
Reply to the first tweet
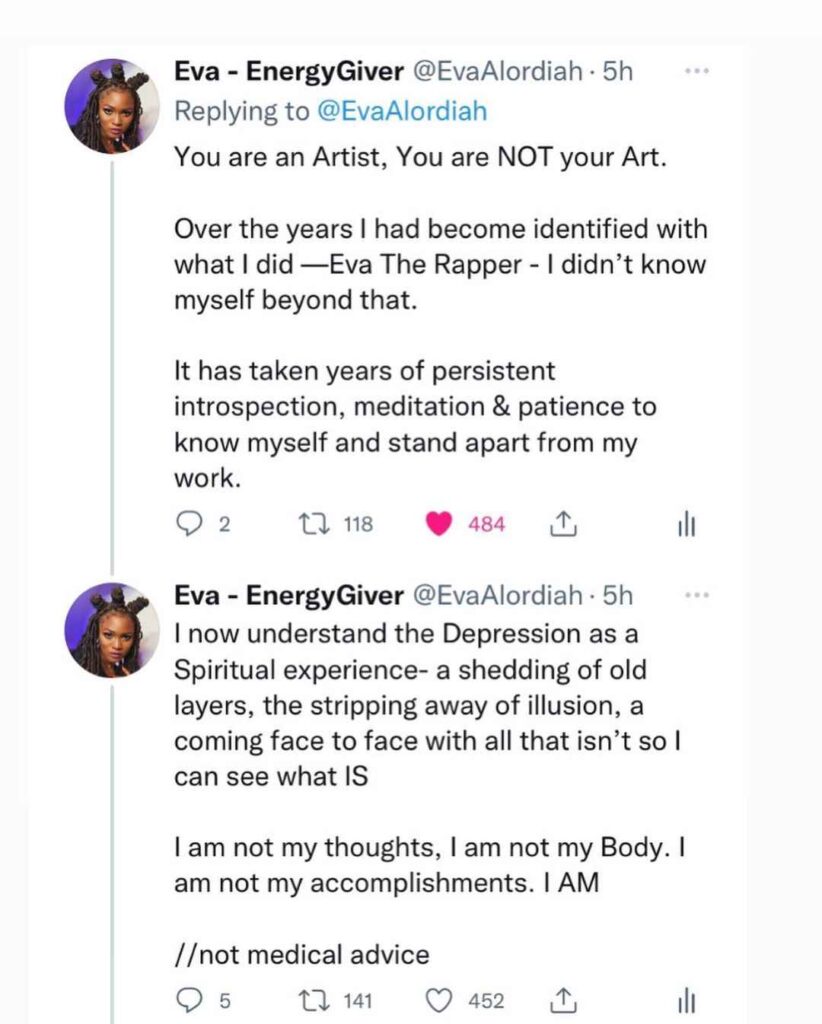pyautogui.click(x=188, y=523)
